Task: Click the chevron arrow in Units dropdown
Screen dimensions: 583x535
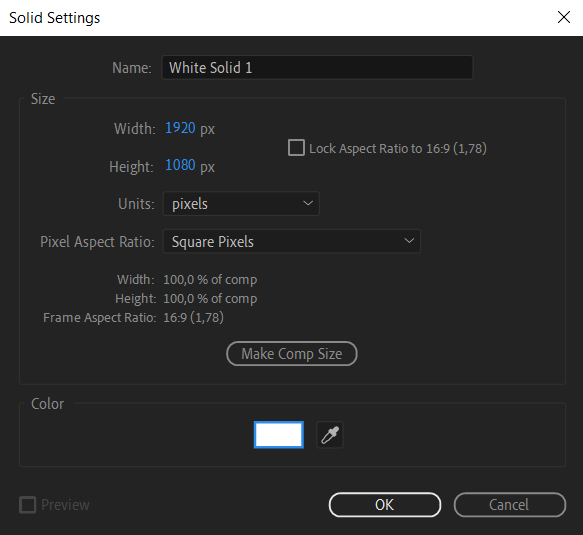Action: click(x=307, y=203)
